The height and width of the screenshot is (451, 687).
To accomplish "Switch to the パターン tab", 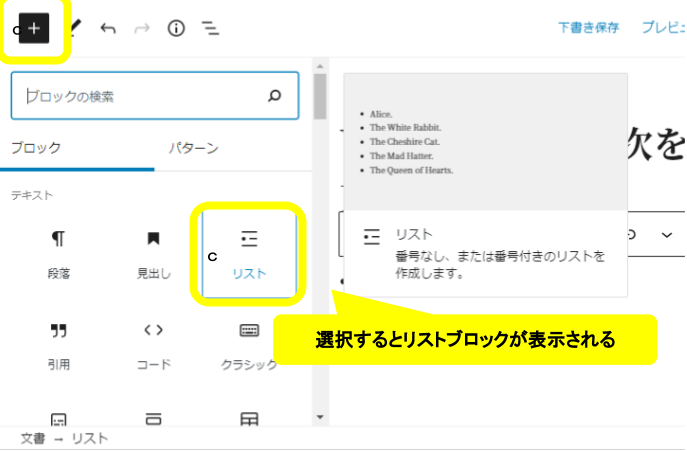I will (193, 148).
